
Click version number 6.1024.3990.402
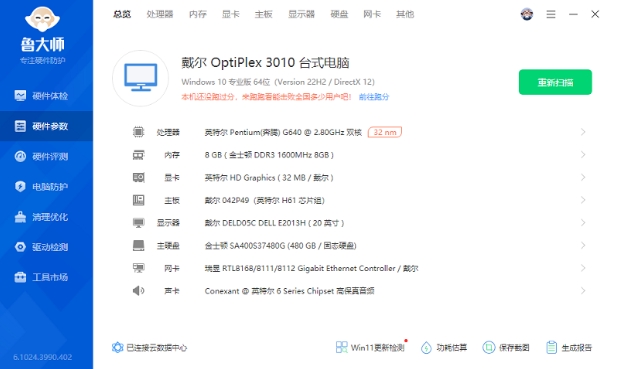pos(43,357)
